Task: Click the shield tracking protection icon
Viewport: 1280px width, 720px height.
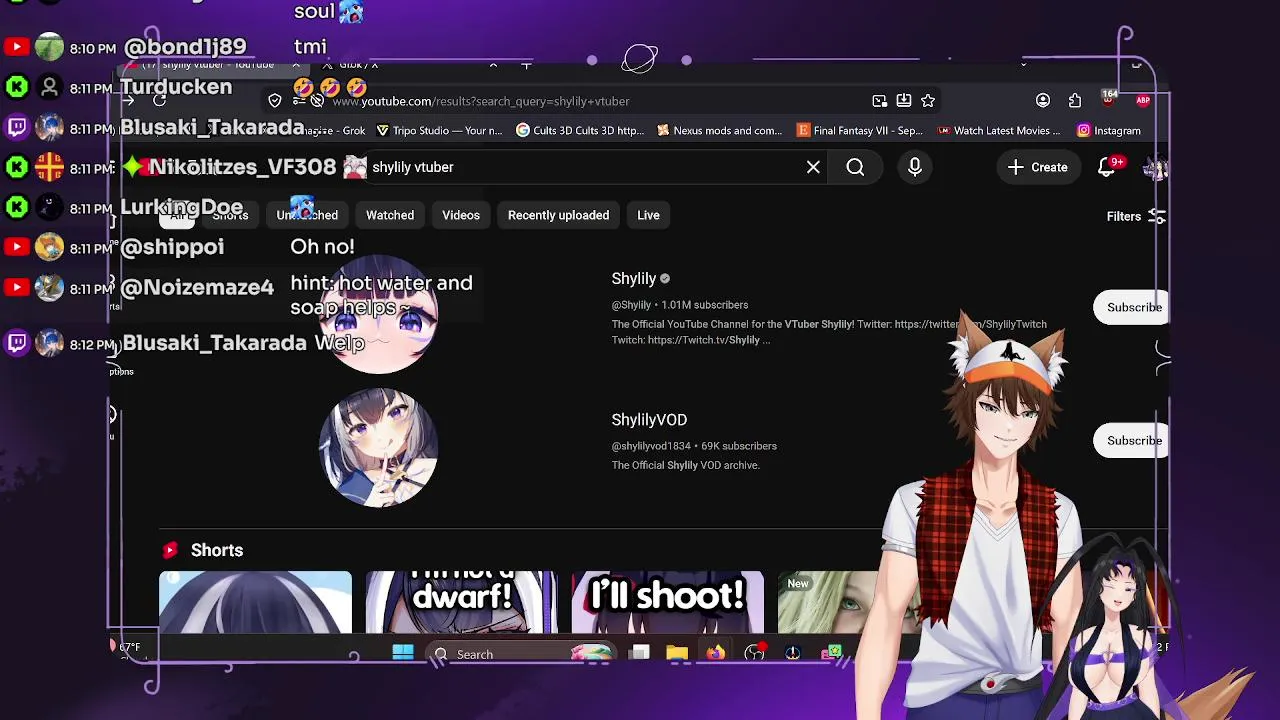Action: (275, 100)
